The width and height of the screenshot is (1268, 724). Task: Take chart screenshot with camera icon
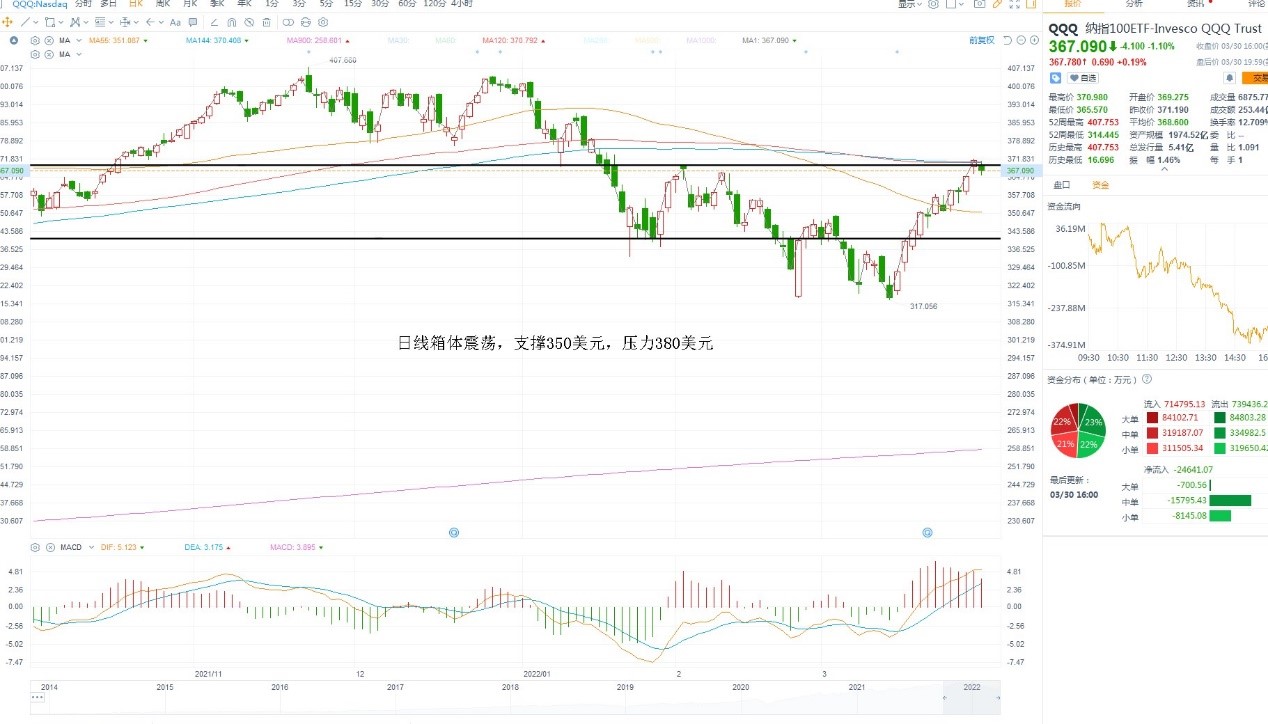pos(979,4)
